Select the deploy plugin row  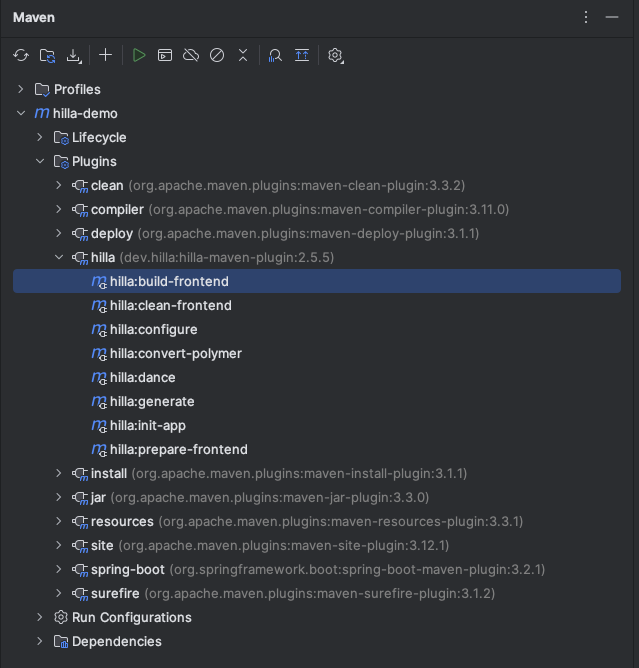coord(317,233)
